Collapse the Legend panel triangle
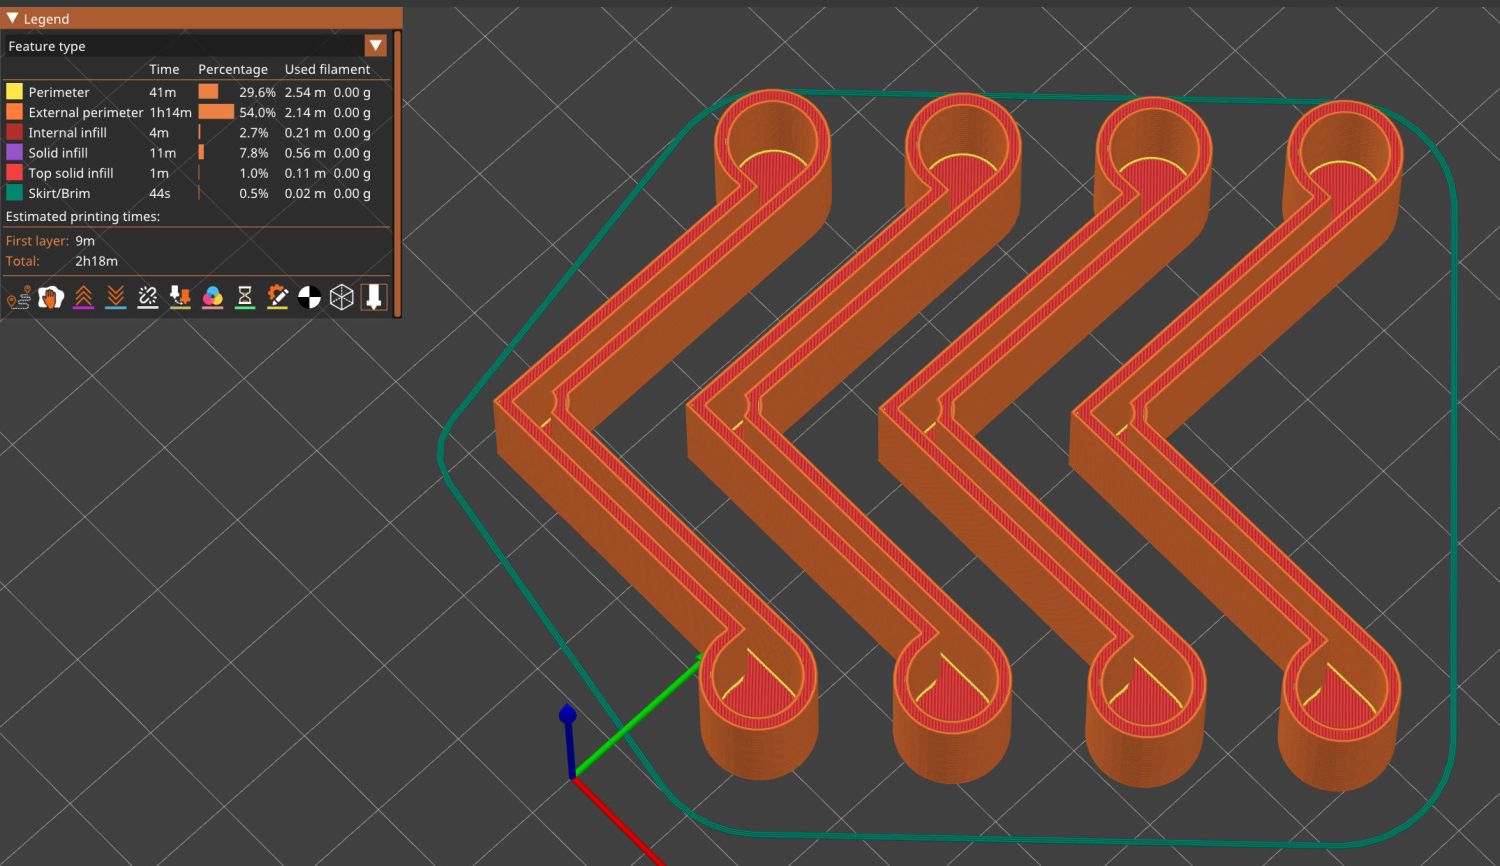This screenshot has width=1500, height=866. click(x=13, y=18)
